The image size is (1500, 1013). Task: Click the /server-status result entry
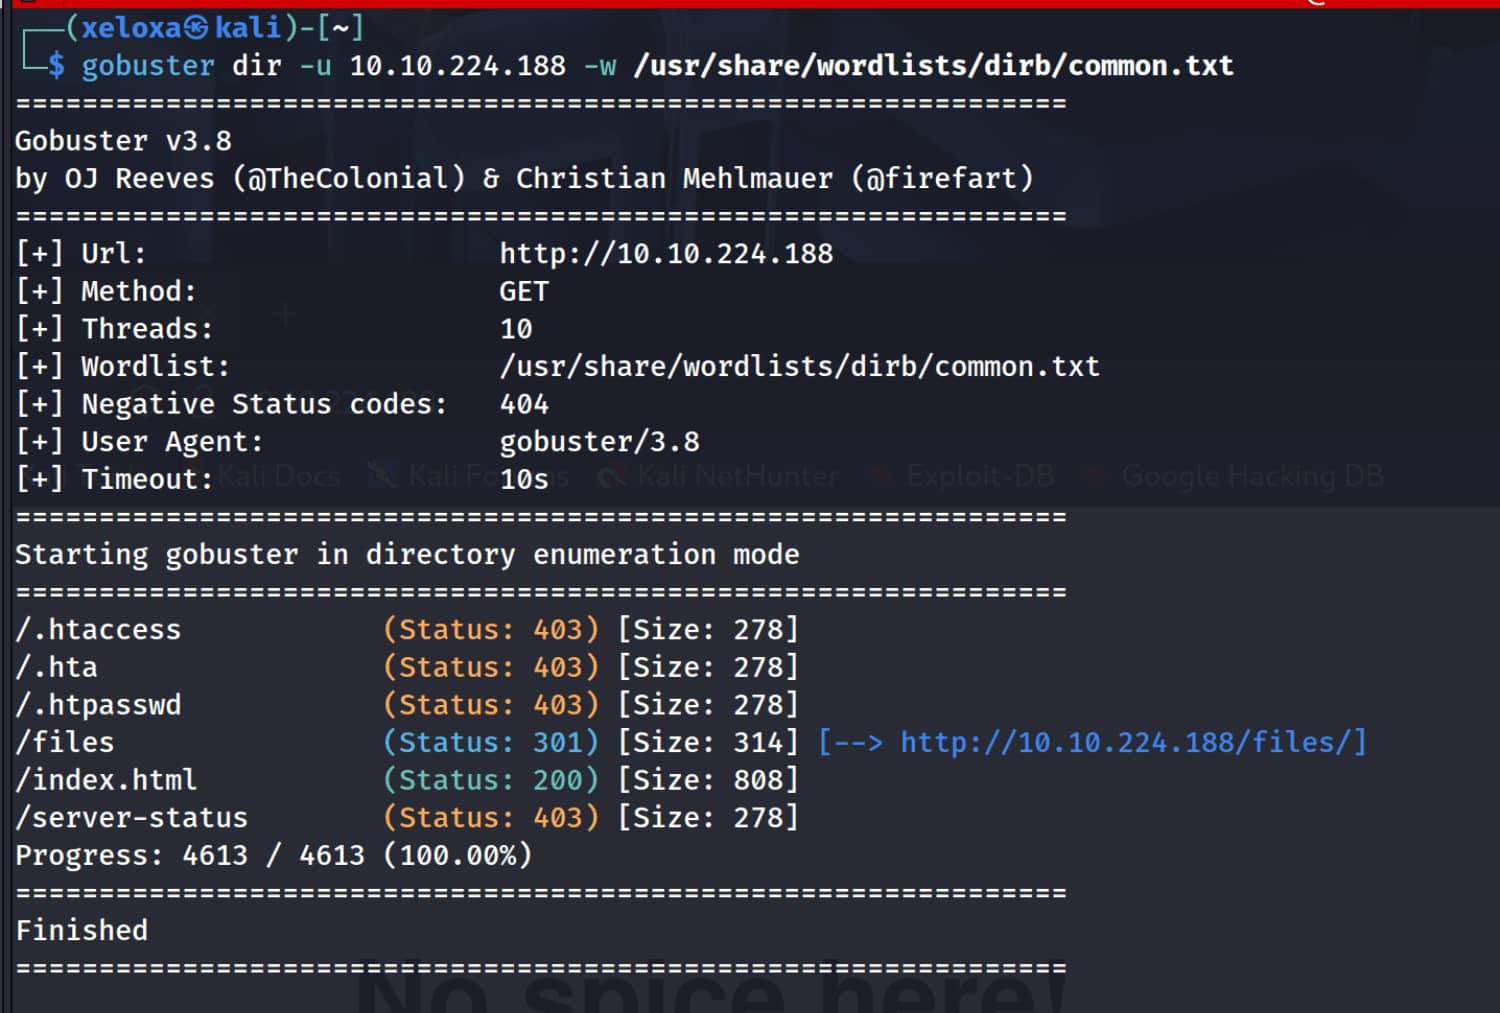click(x=131, y=818)
